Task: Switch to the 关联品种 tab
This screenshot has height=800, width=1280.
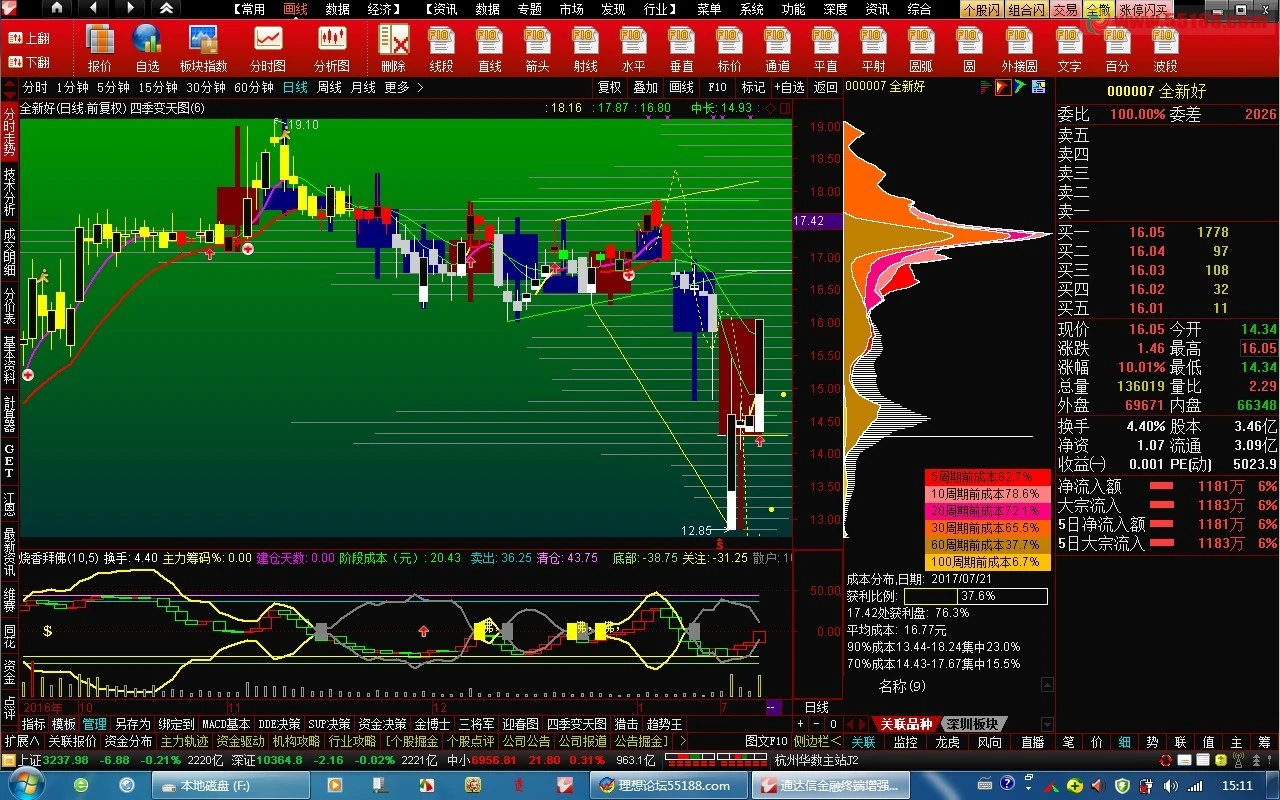Action: pyautogui.click(x=905, y=724)
